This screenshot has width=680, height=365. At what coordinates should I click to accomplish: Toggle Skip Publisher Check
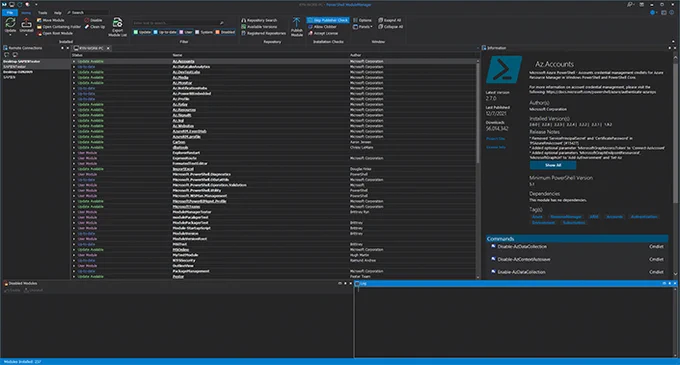click(328, 20)
